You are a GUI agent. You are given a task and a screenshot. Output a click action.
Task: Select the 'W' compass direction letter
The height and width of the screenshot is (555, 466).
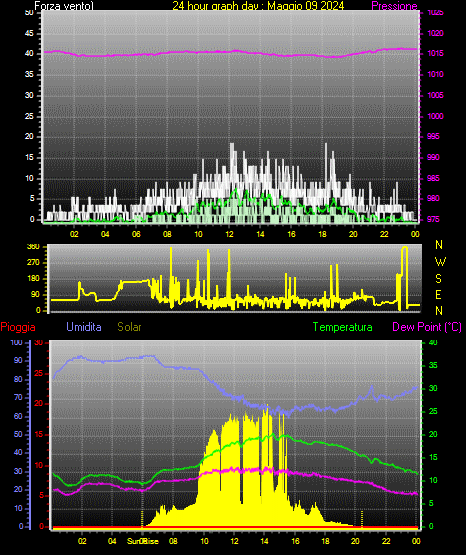[x=440, y=262]
